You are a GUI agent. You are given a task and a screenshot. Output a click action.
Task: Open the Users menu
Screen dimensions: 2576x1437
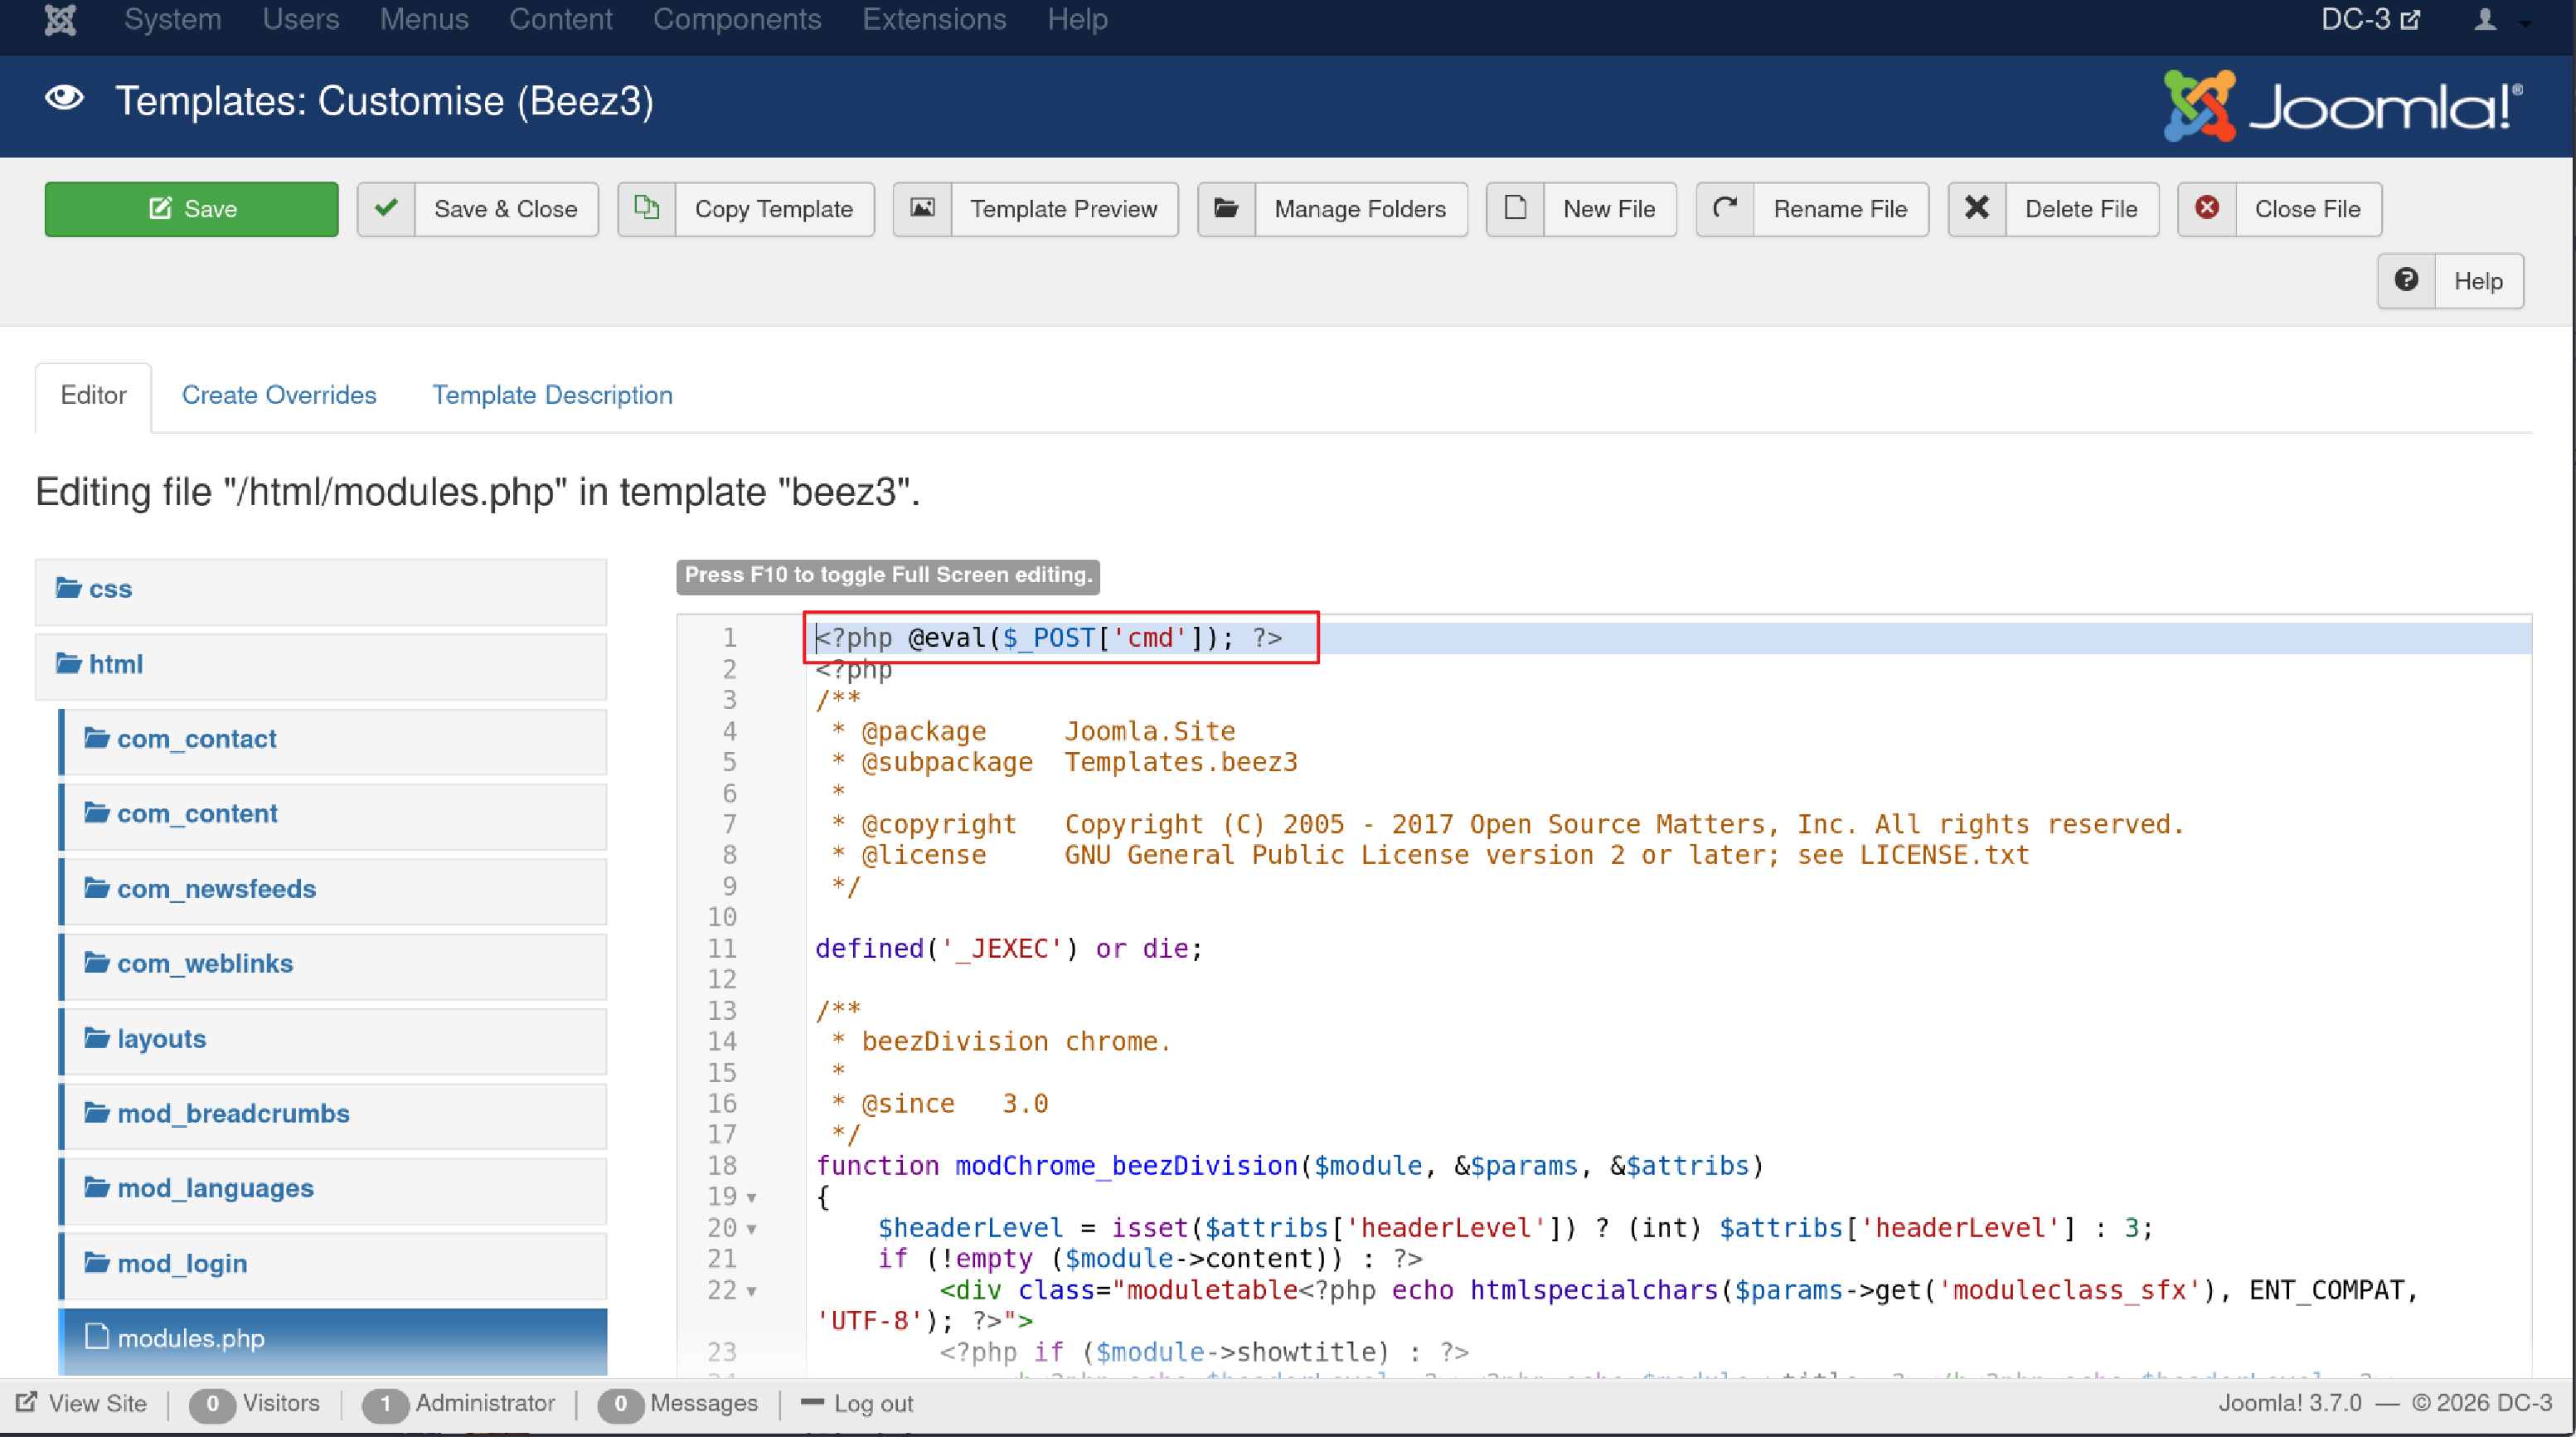pyautogui.click(x=301, y=20)
